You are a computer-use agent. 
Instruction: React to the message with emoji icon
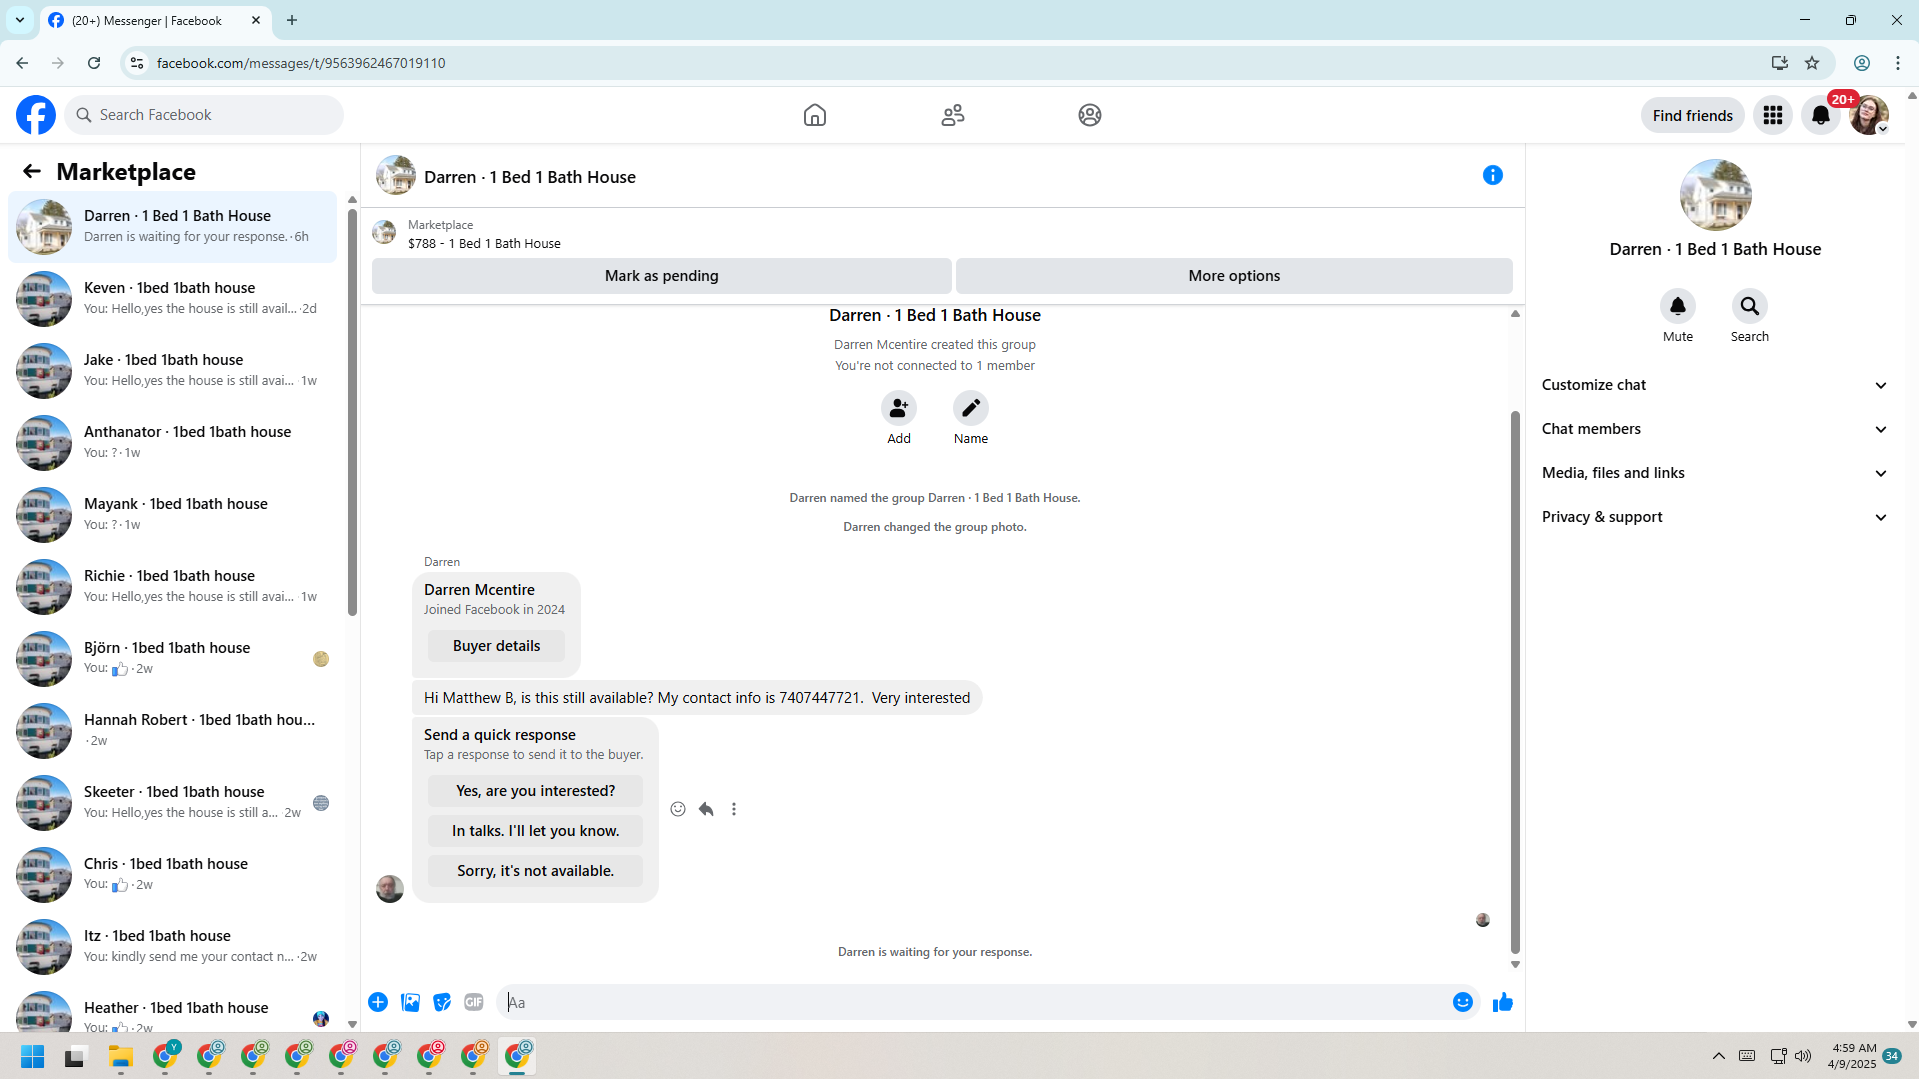678,809
